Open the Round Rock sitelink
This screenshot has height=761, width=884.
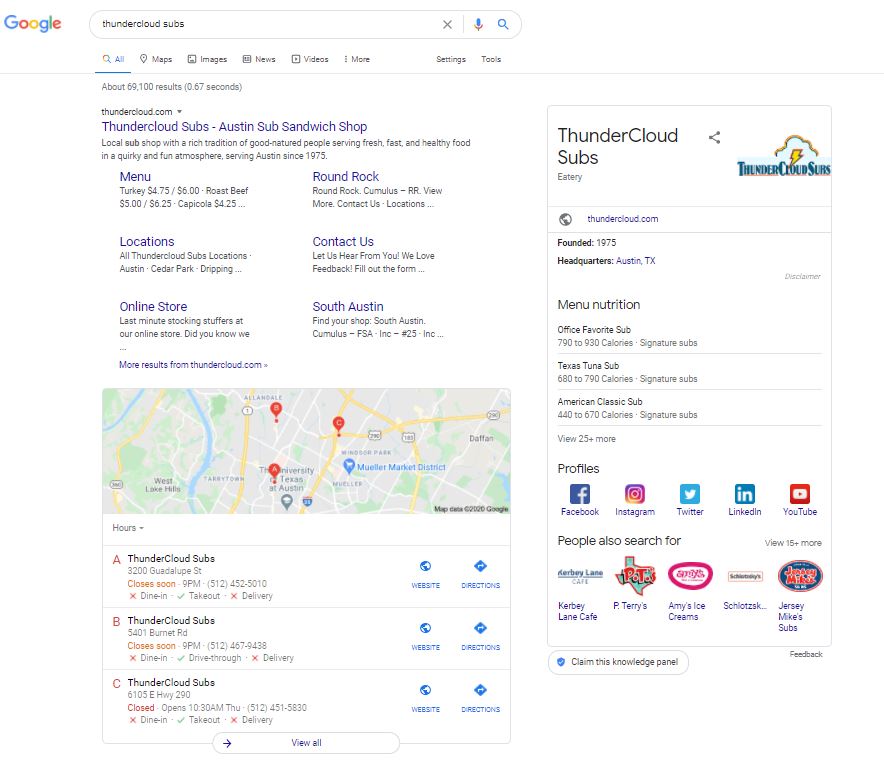click(x=346, y=176)
